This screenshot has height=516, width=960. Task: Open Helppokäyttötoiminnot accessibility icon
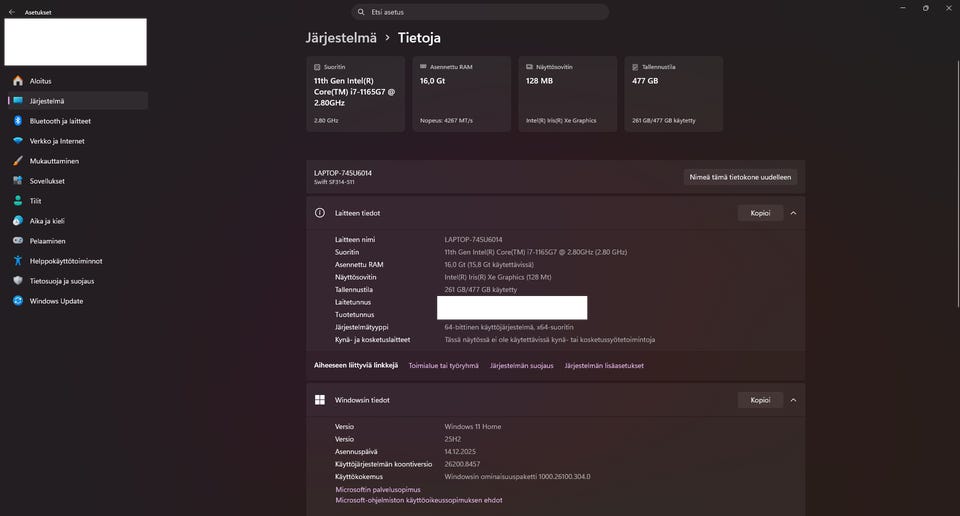(x=18, y=261)
